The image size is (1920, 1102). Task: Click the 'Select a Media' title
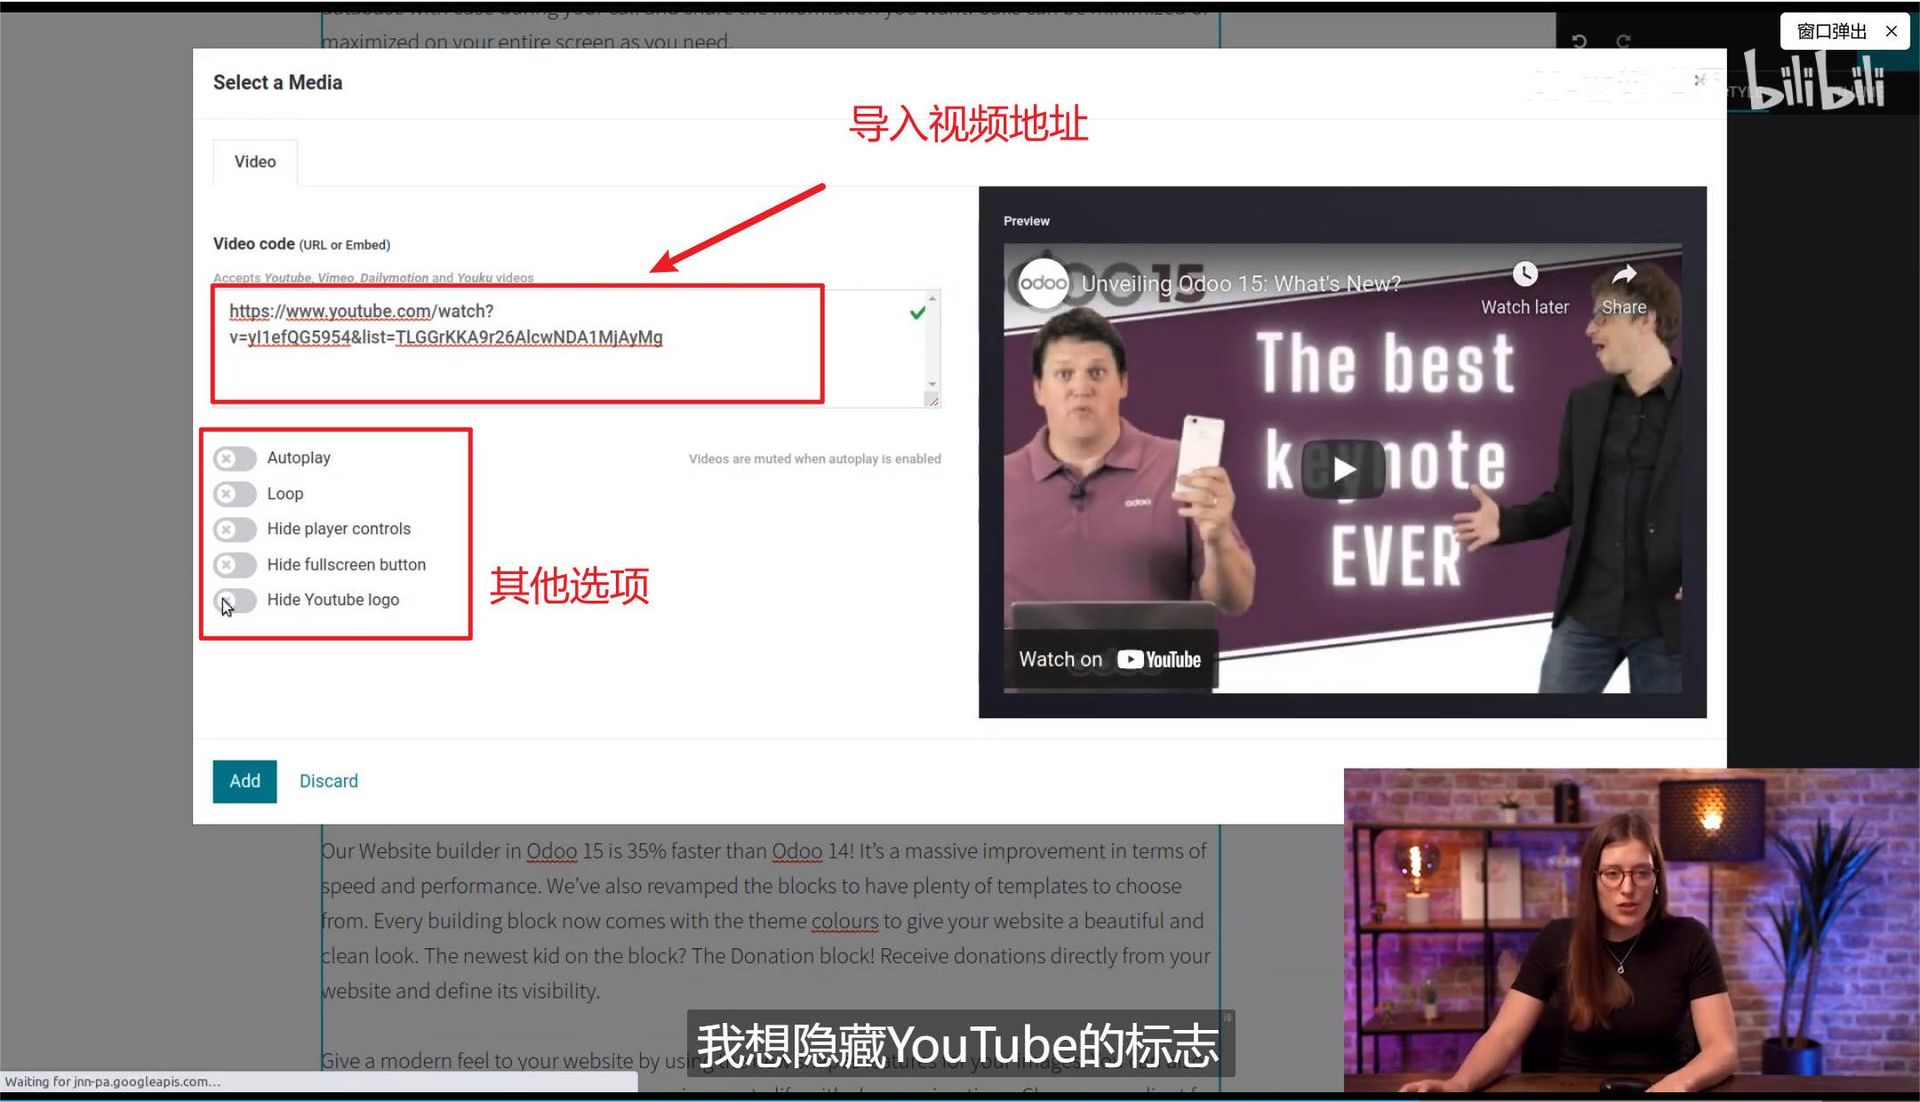tap(277, 83)
